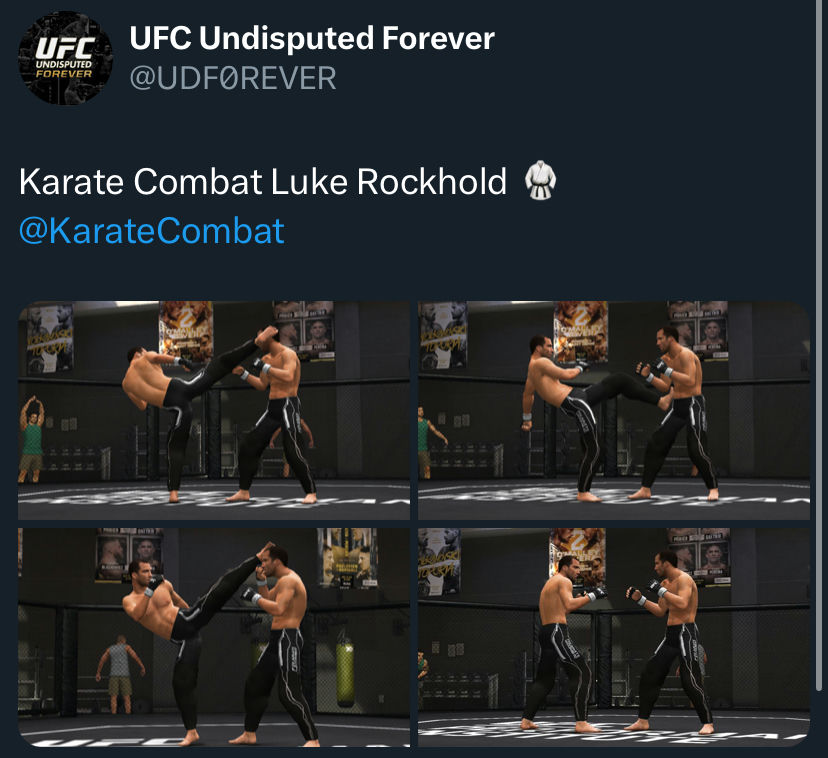The image size is (828, 758).
Task: Click the karate gi emoji
Action: (x=540, y=181)
